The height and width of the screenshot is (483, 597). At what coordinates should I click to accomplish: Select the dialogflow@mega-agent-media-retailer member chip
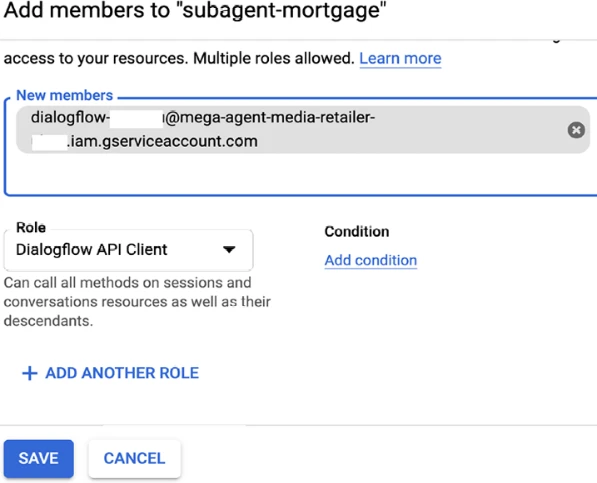[x=297, y=129]
